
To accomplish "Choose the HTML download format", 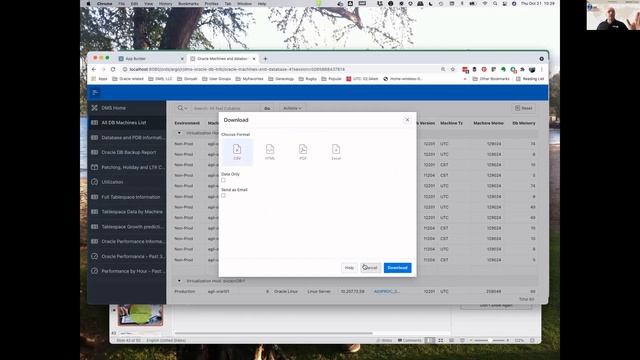I will tap(270, 152).
